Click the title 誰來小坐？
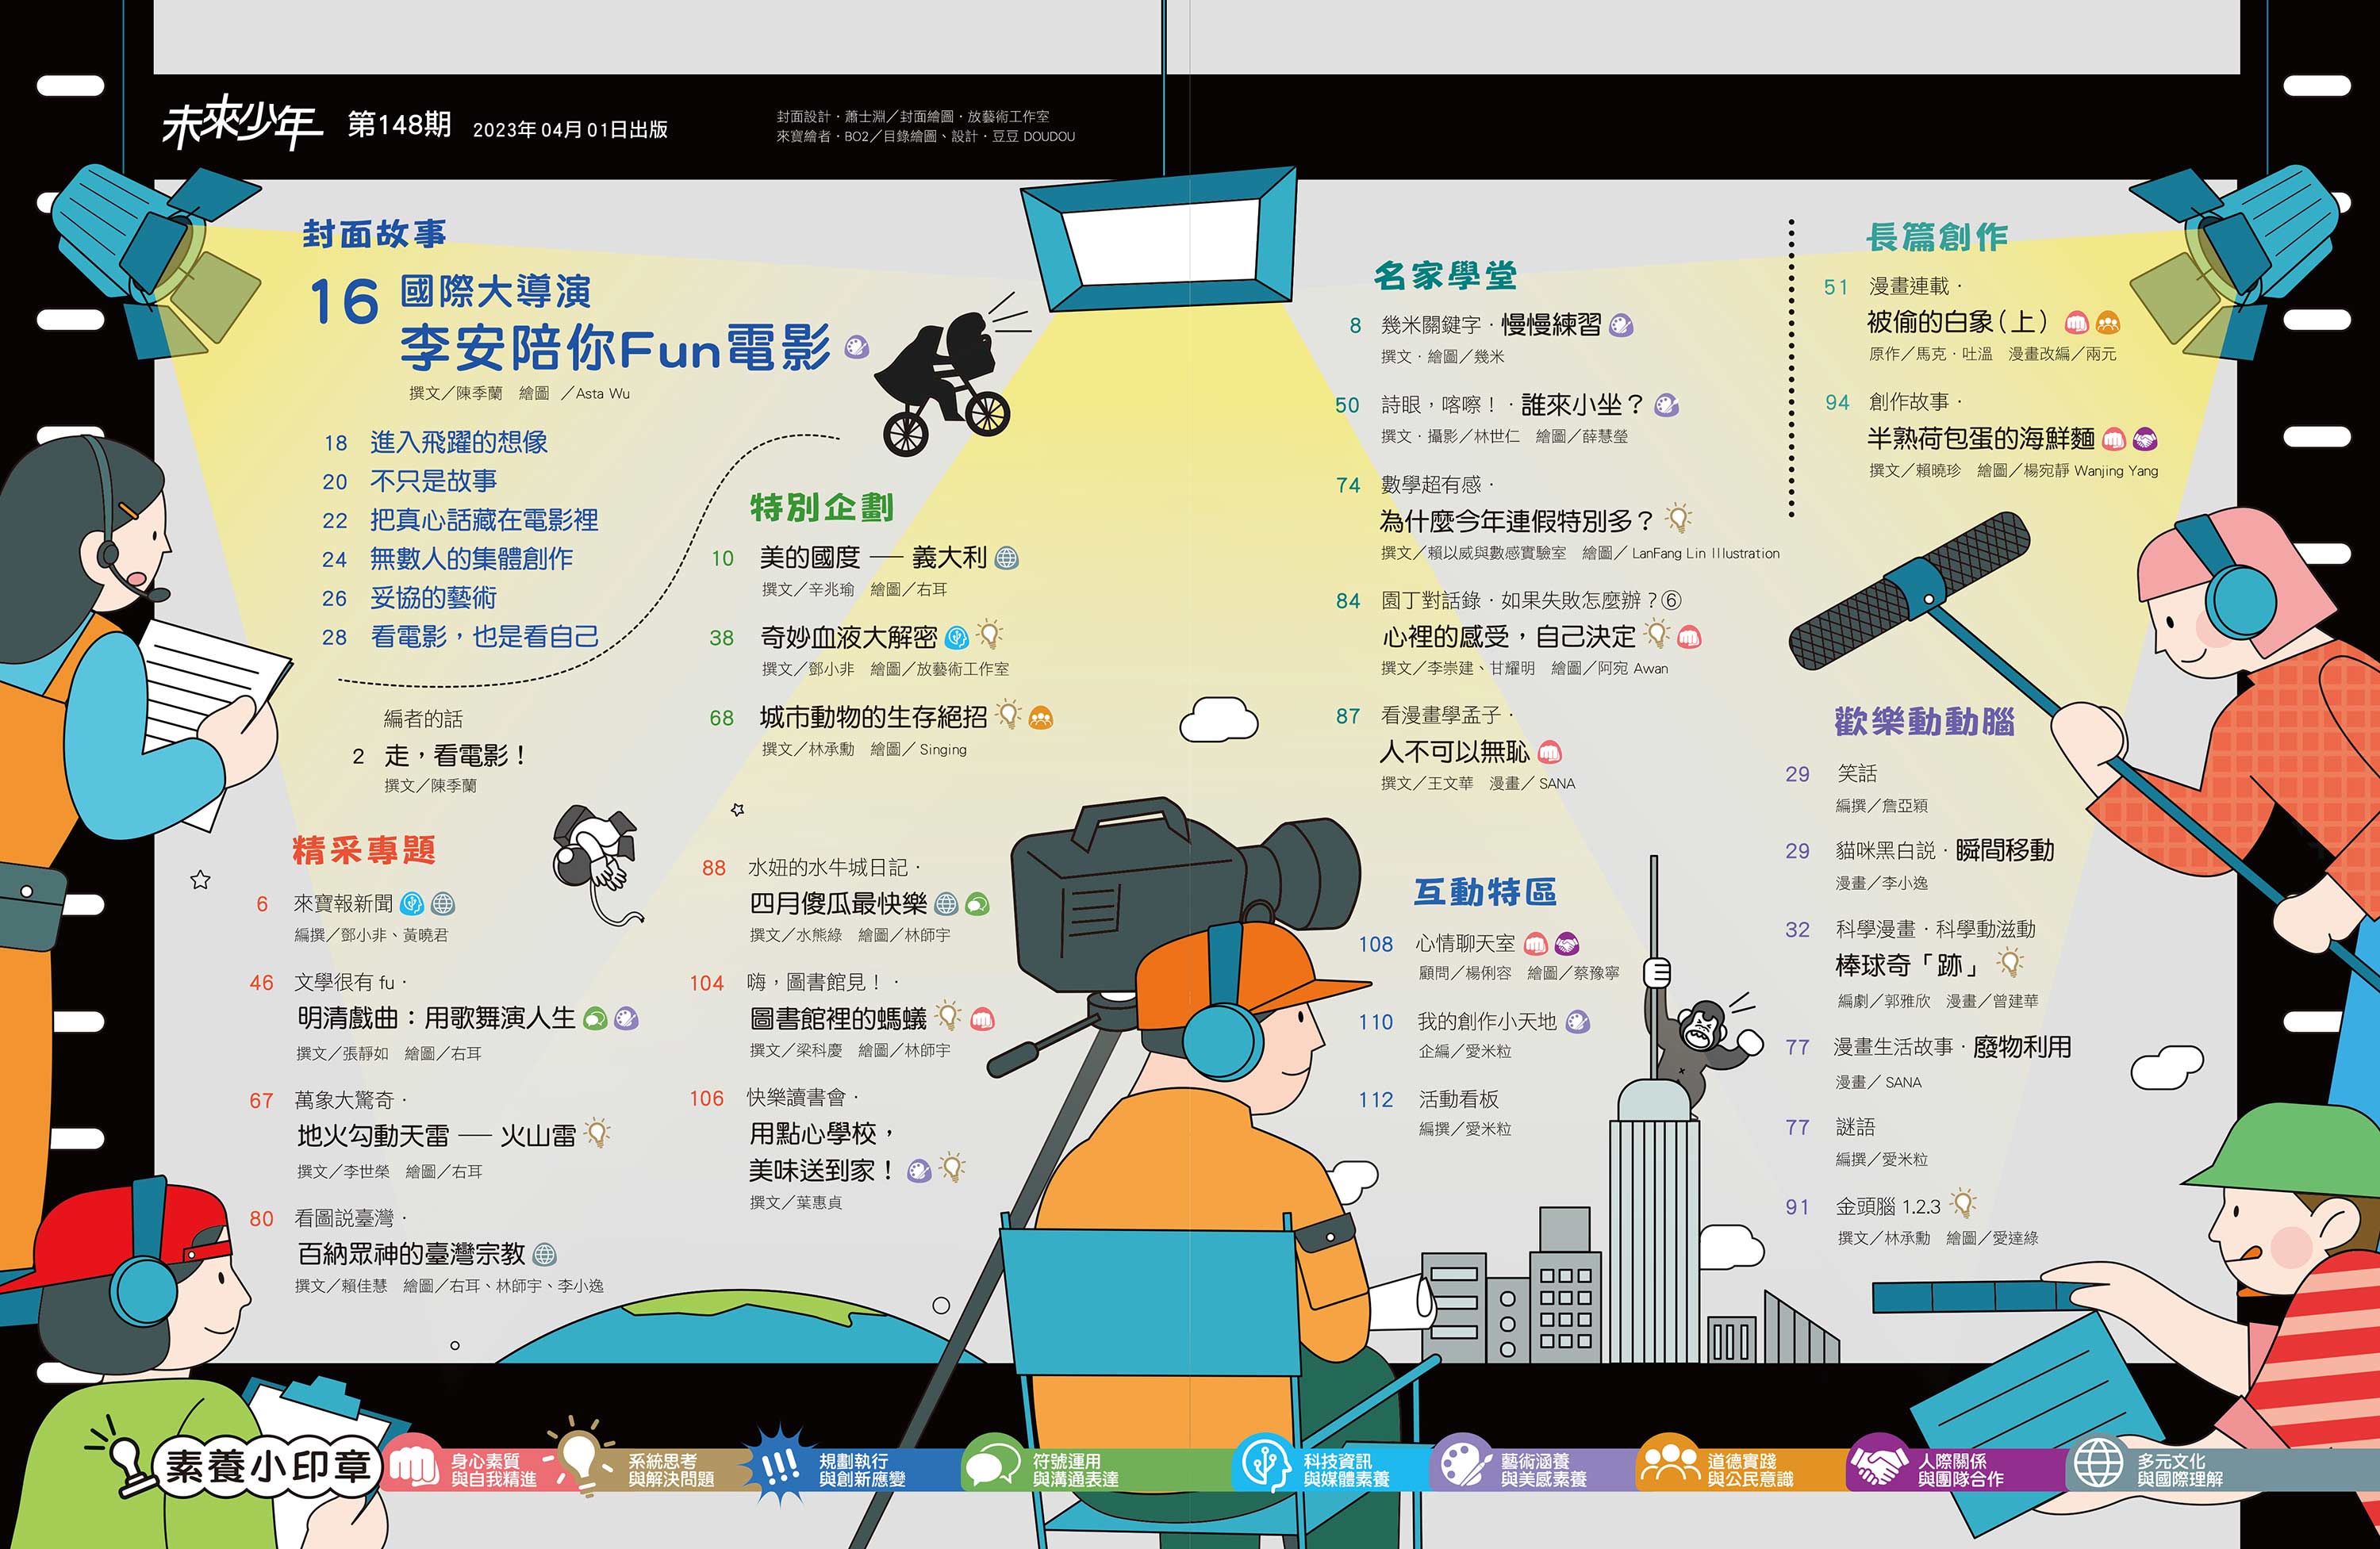Viewport: 2380px width, 1549px height. pyautogui.click(x=1583, y=404)
